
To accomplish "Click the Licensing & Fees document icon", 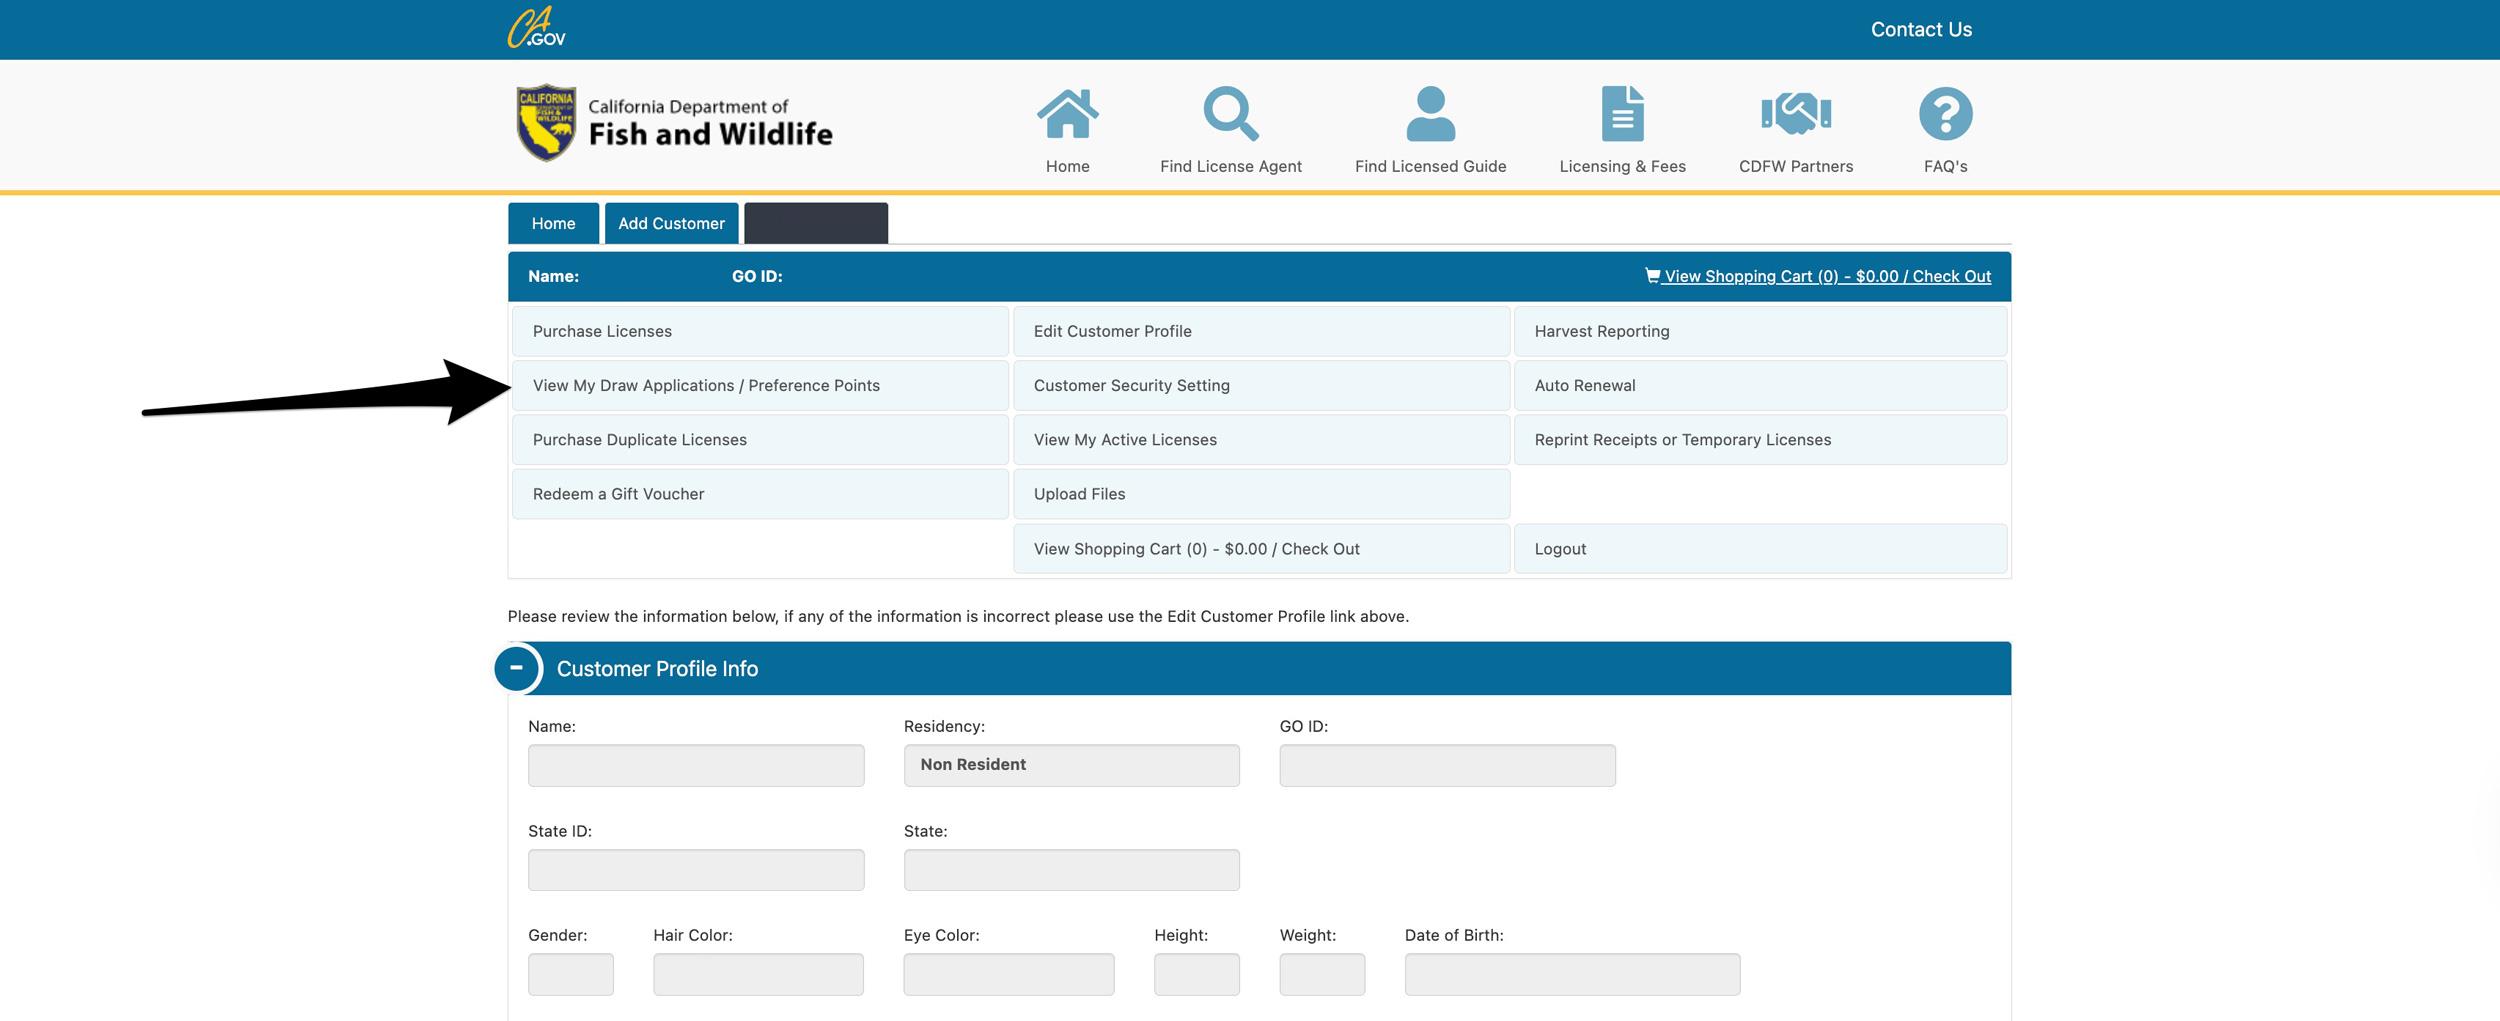I will click(x=1622, y=114).
